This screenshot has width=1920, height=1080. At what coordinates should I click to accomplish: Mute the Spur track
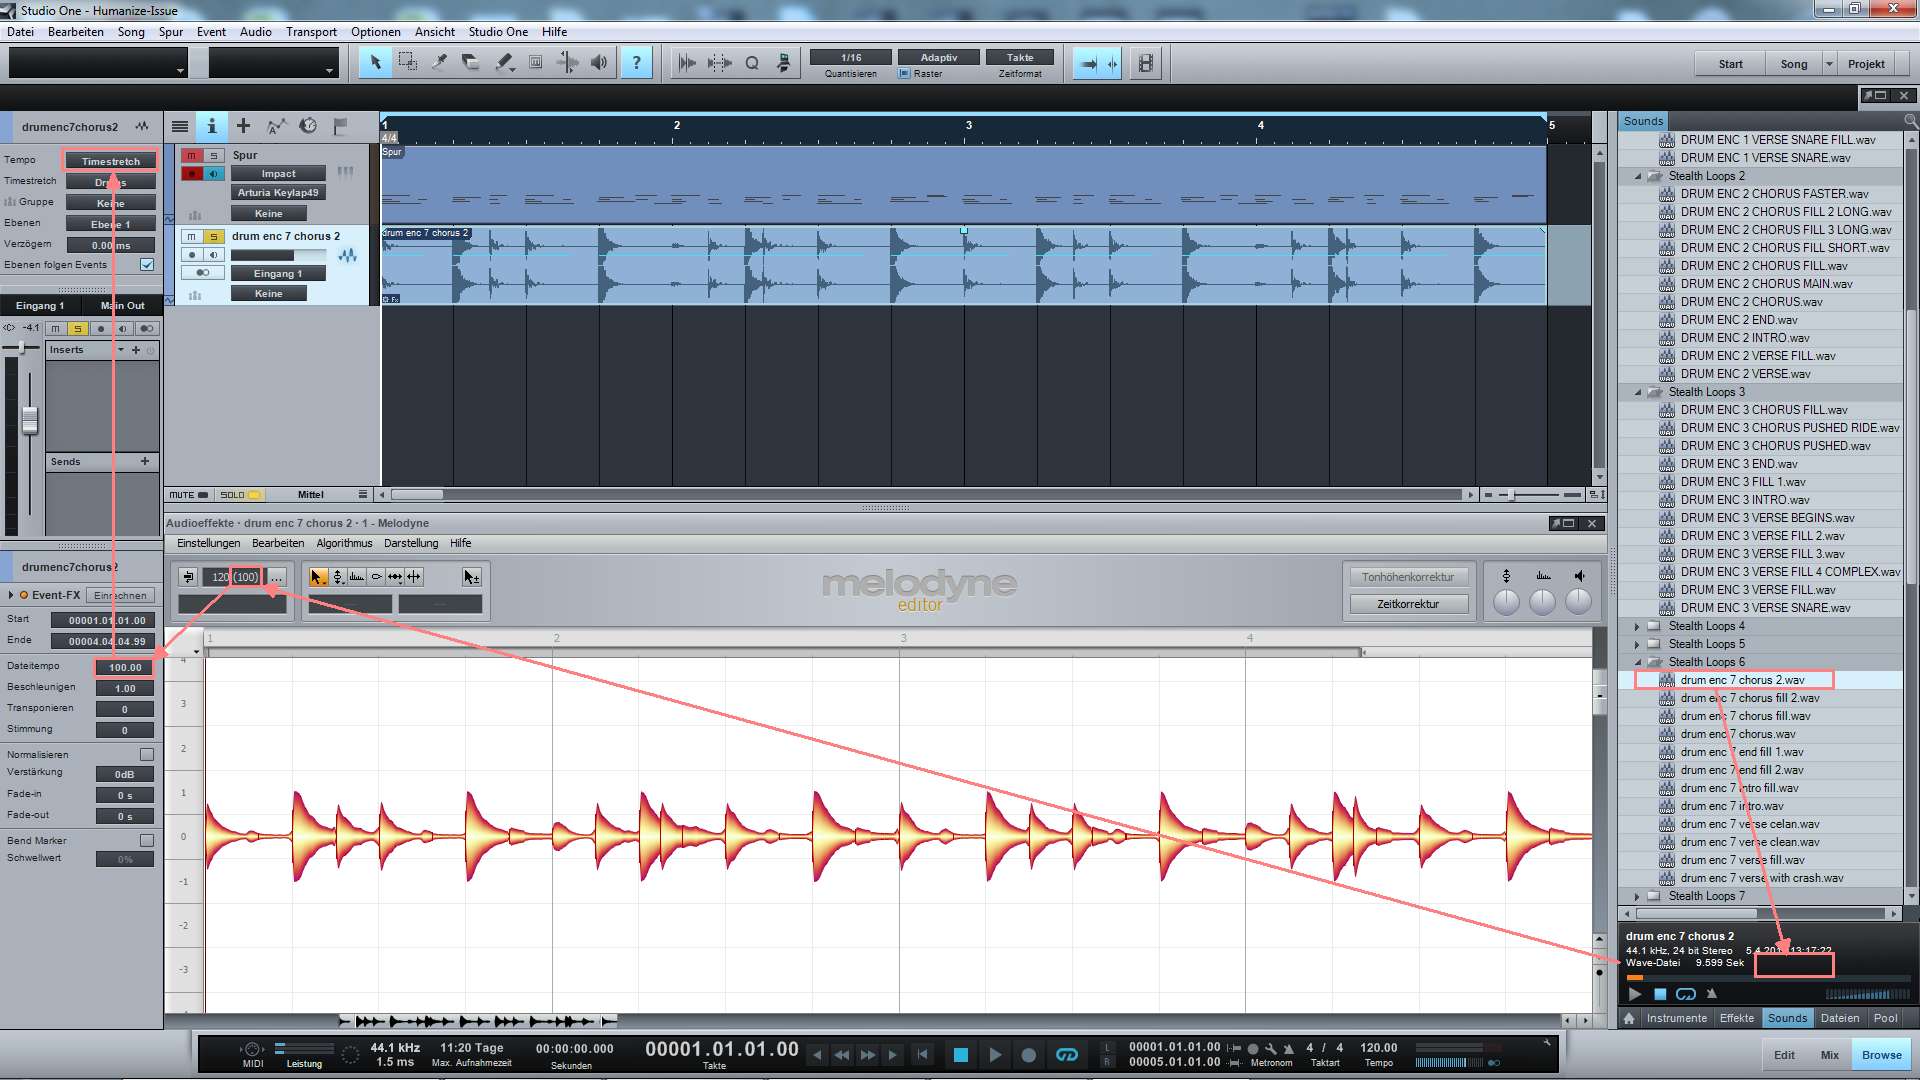[x=192, y=156]
